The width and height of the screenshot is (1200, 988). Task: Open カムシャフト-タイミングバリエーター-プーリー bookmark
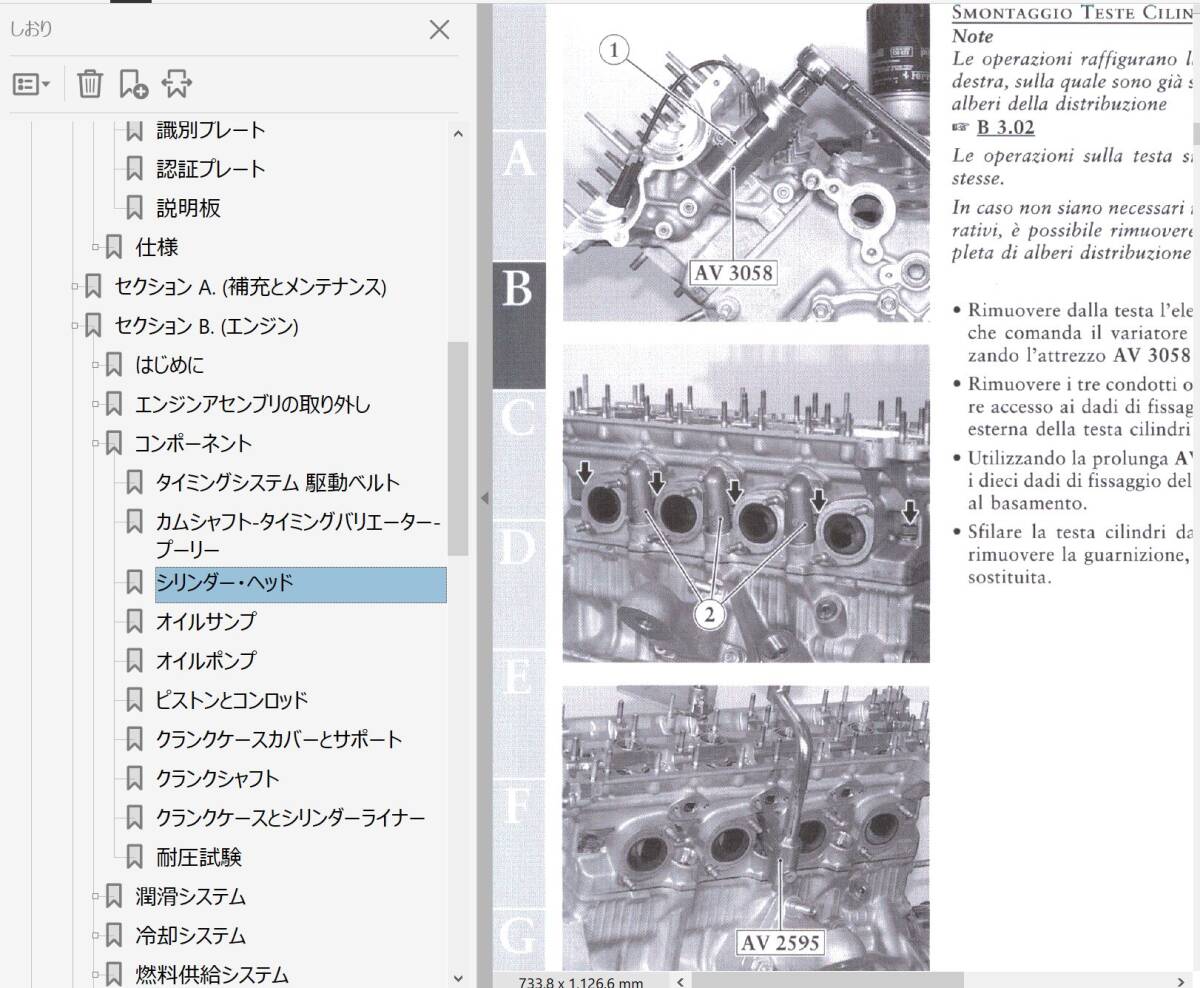pyautogui.click(x=298, y=535)
